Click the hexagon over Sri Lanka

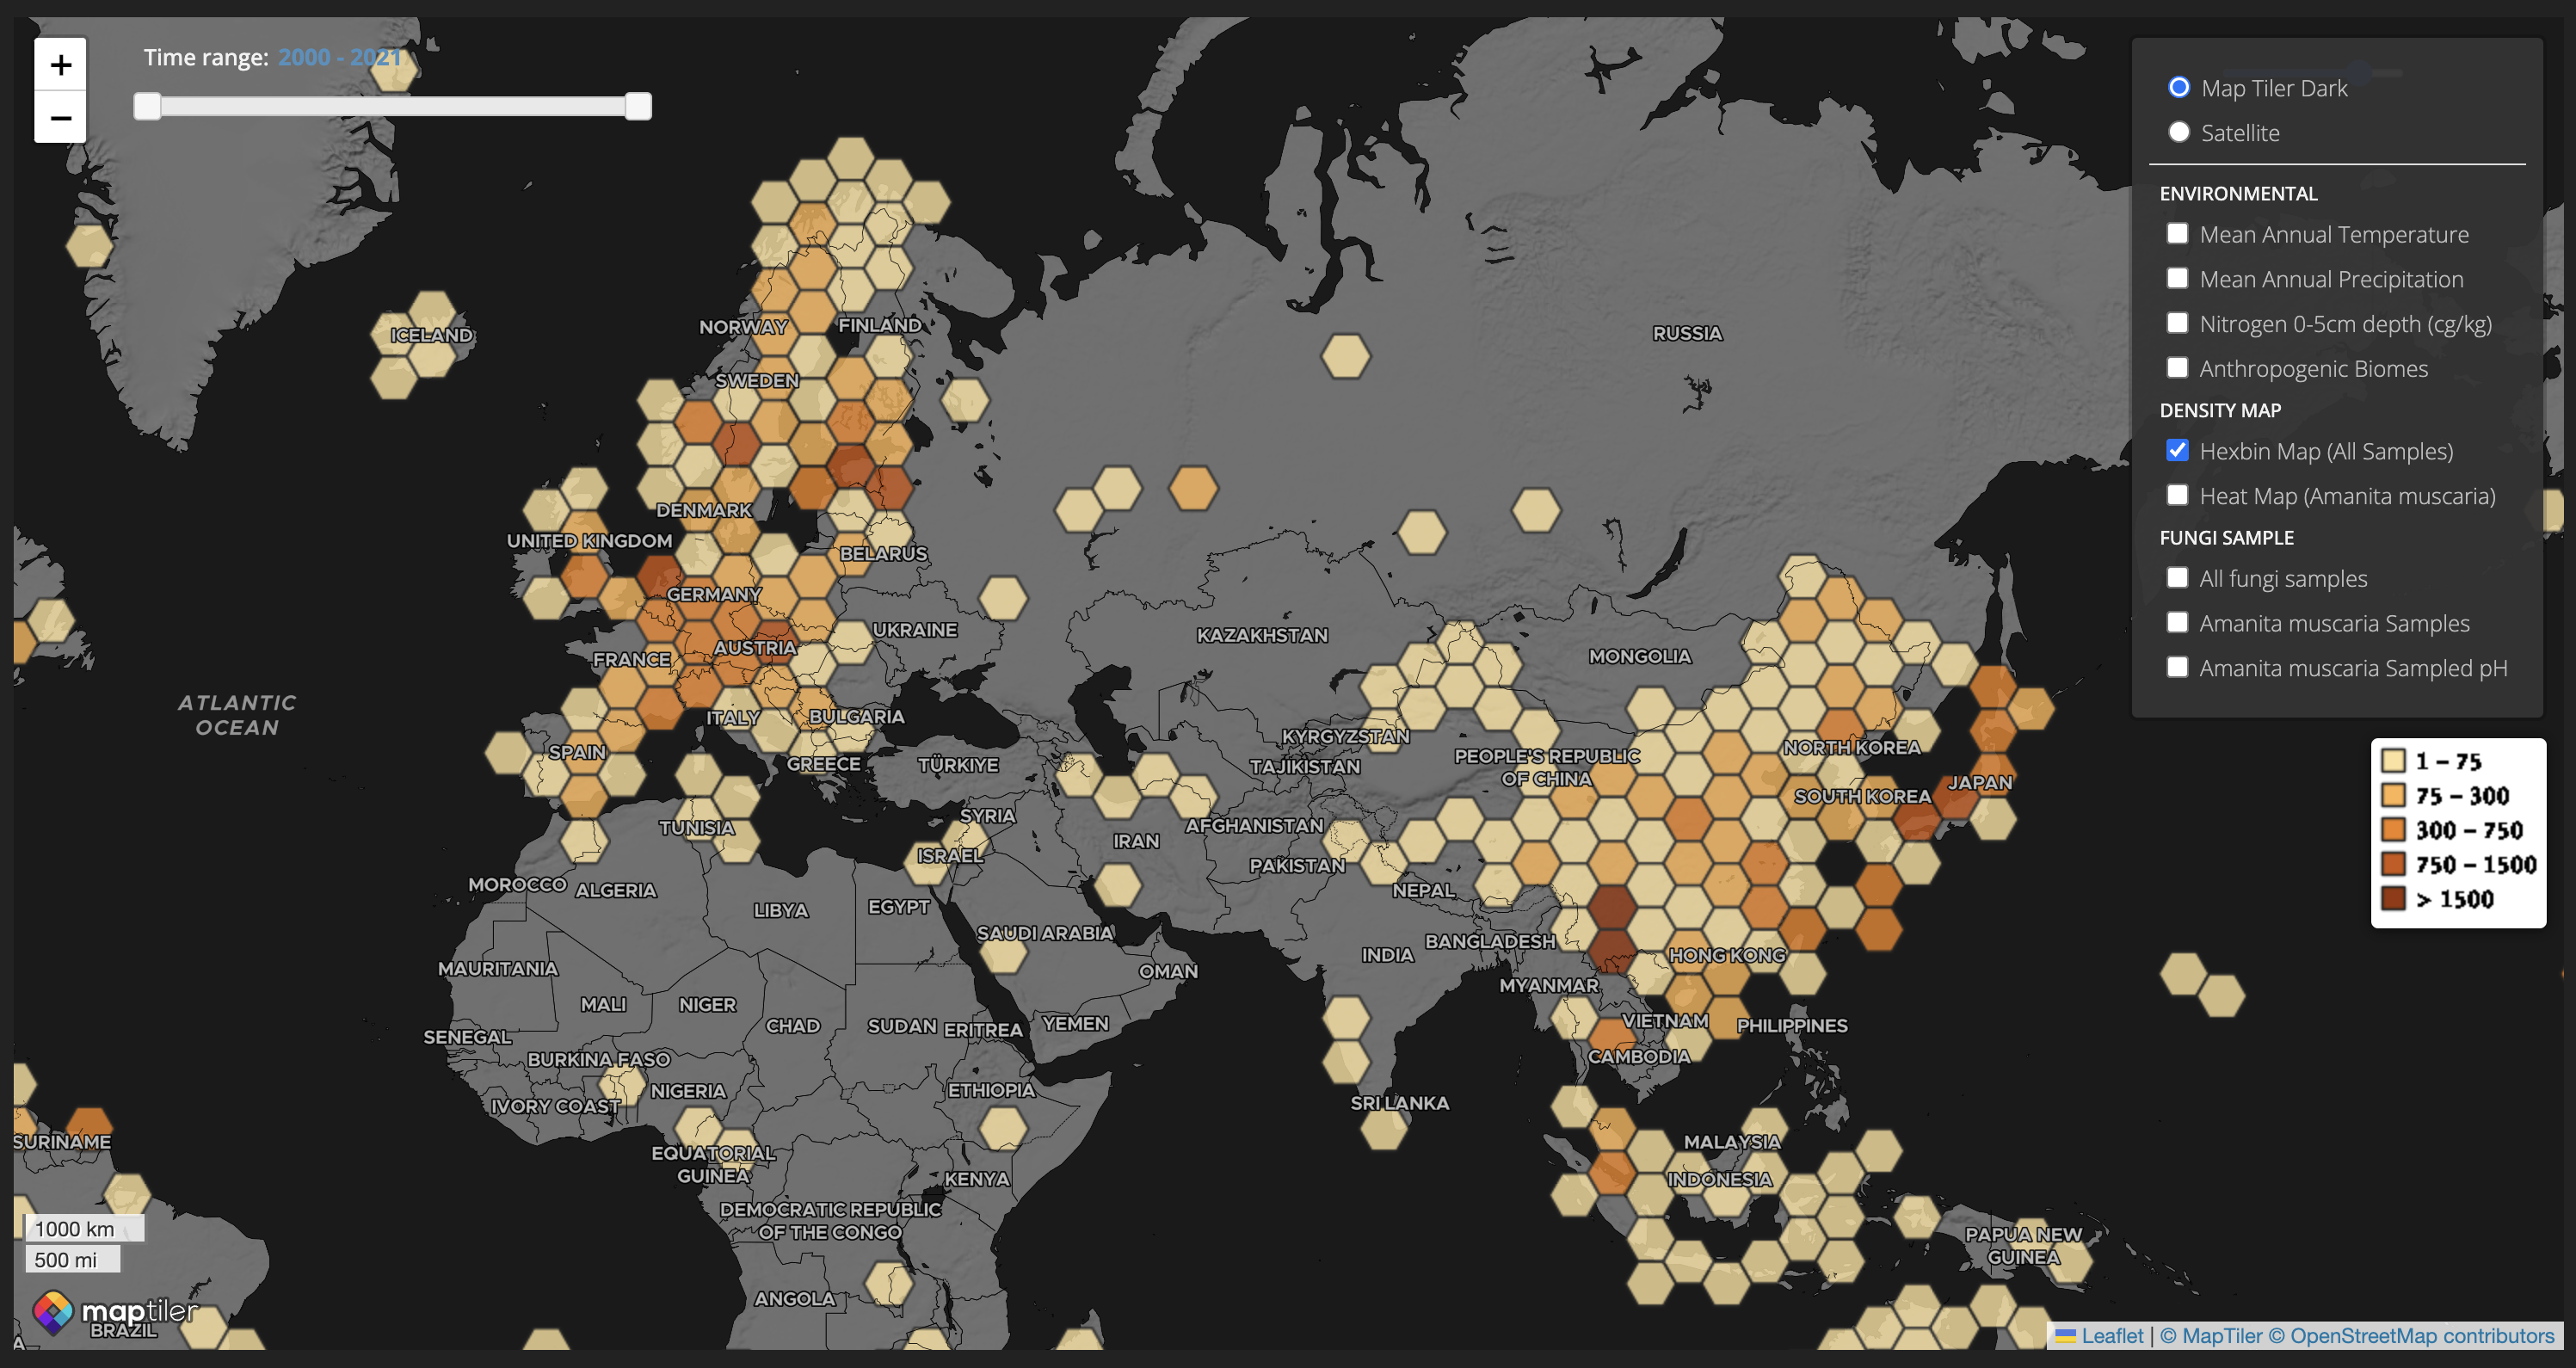(1384, 1128)
